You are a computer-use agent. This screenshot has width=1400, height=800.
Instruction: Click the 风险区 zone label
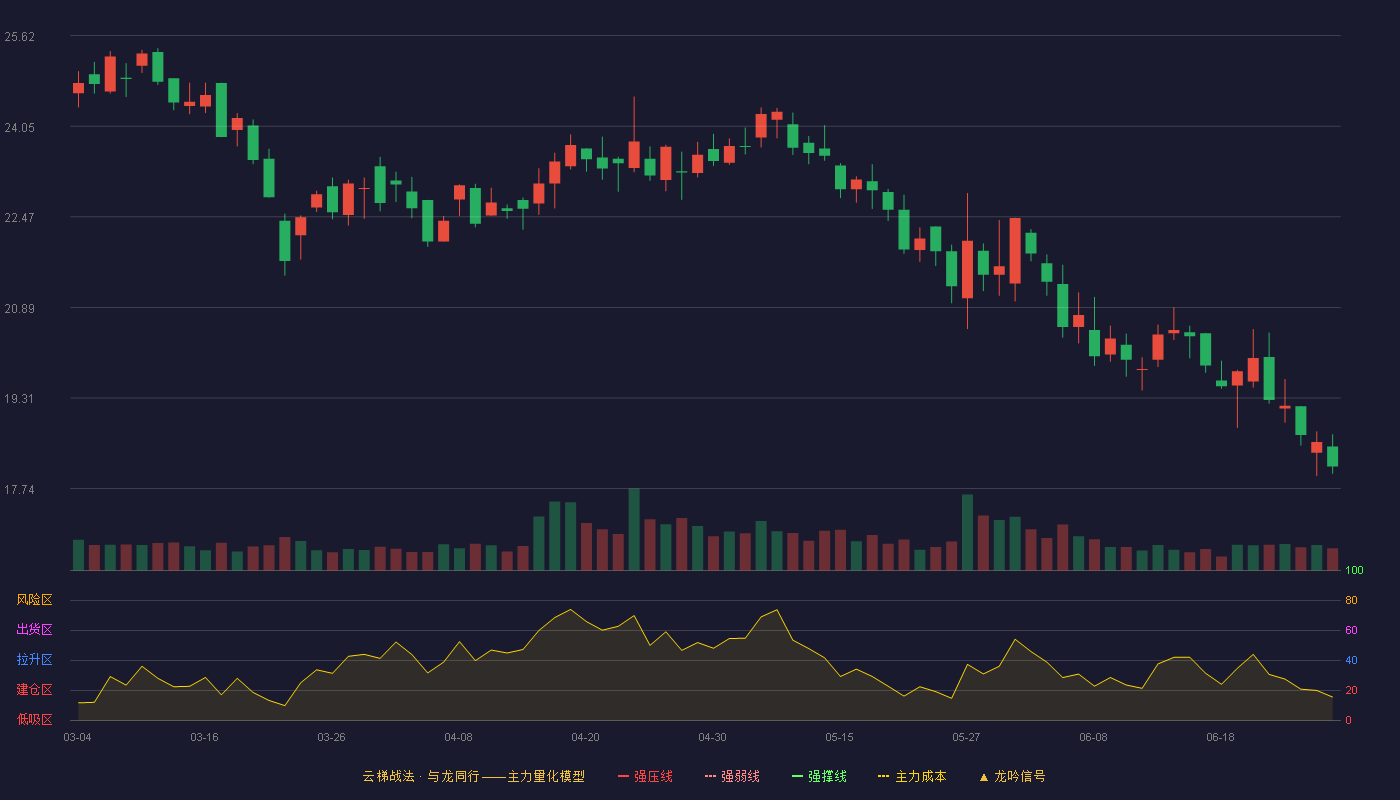tap(34, 600)
